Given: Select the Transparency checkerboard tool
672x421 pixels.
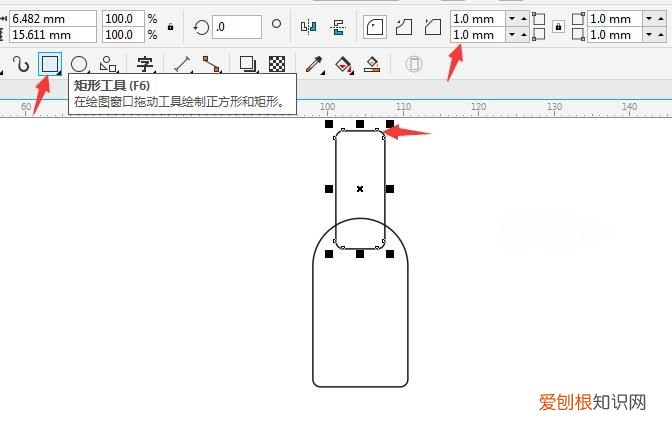Looking at the screenshot, I should pos(277,65).
